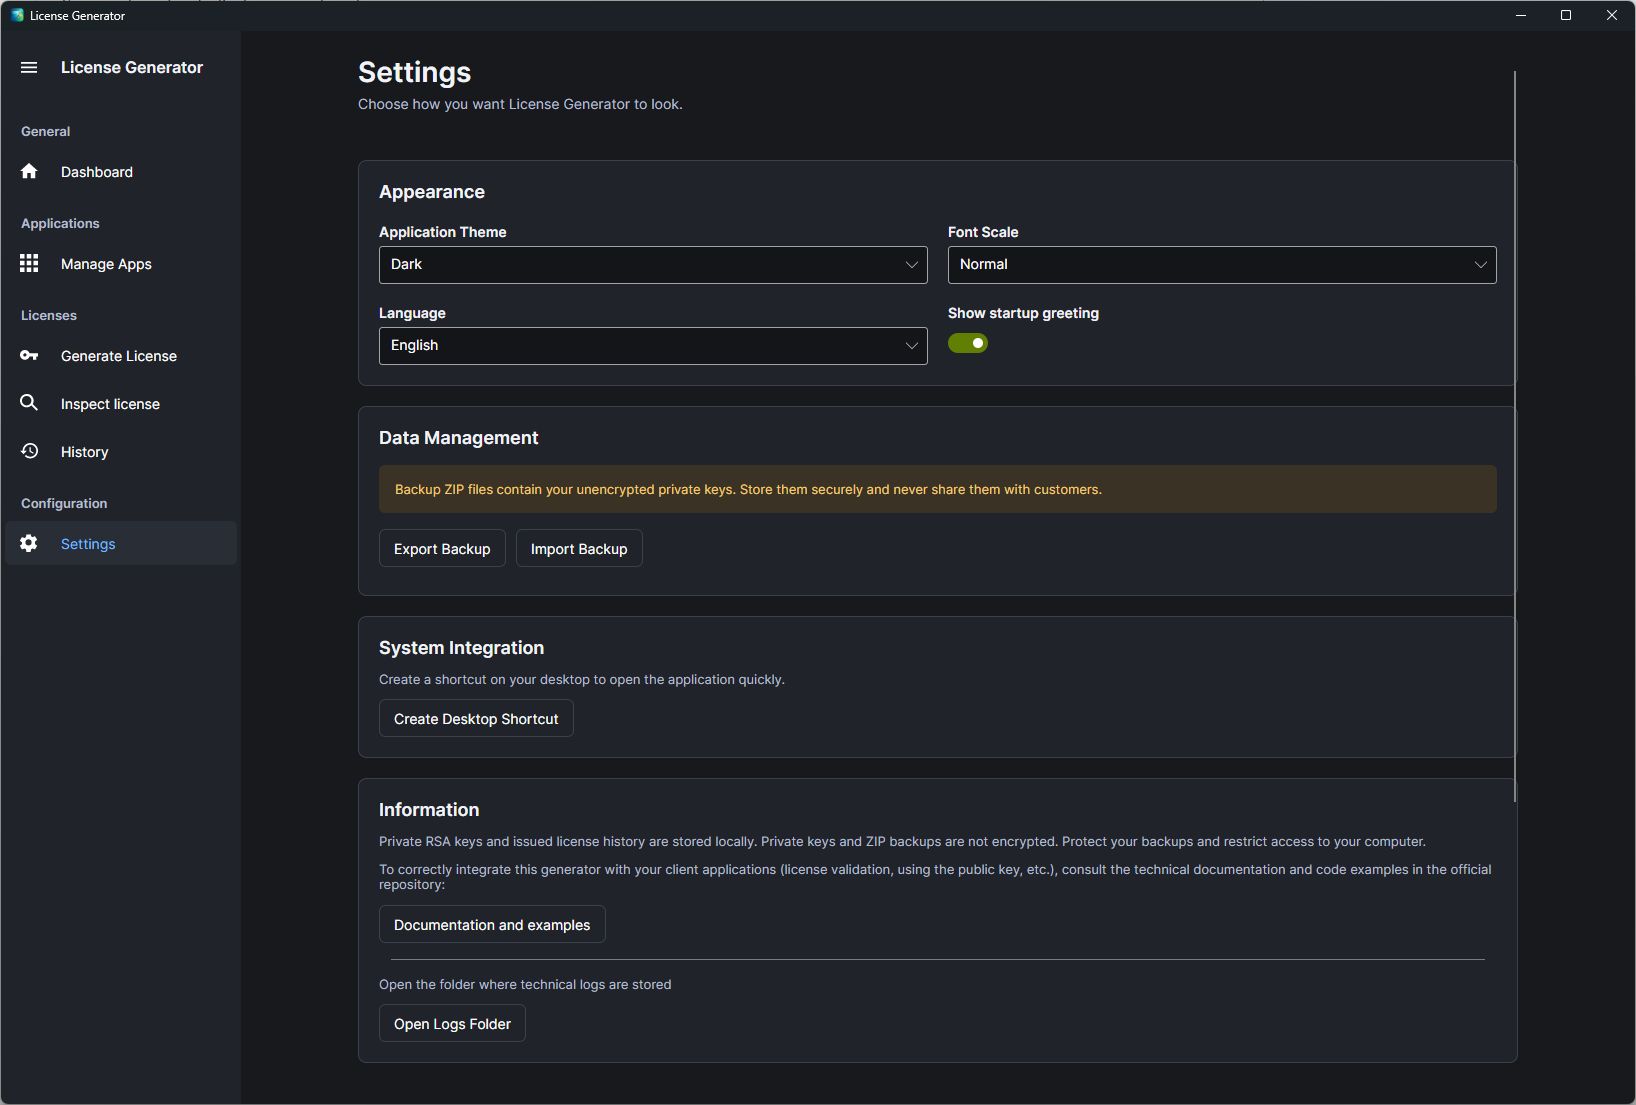1636x1105 pixels.
Task: Click the Appearance section heading
Action: pos(432,192)
